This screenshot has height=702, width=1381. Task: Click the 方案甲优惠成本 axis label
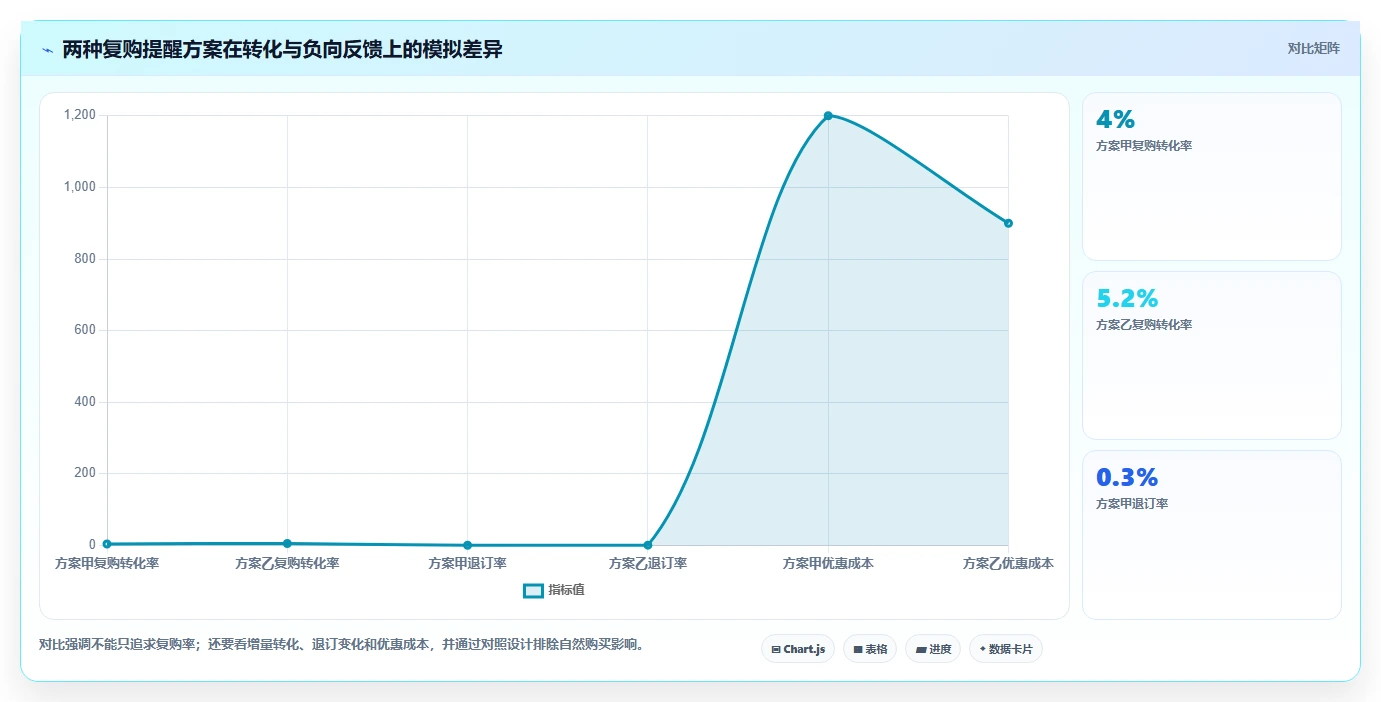828,564
